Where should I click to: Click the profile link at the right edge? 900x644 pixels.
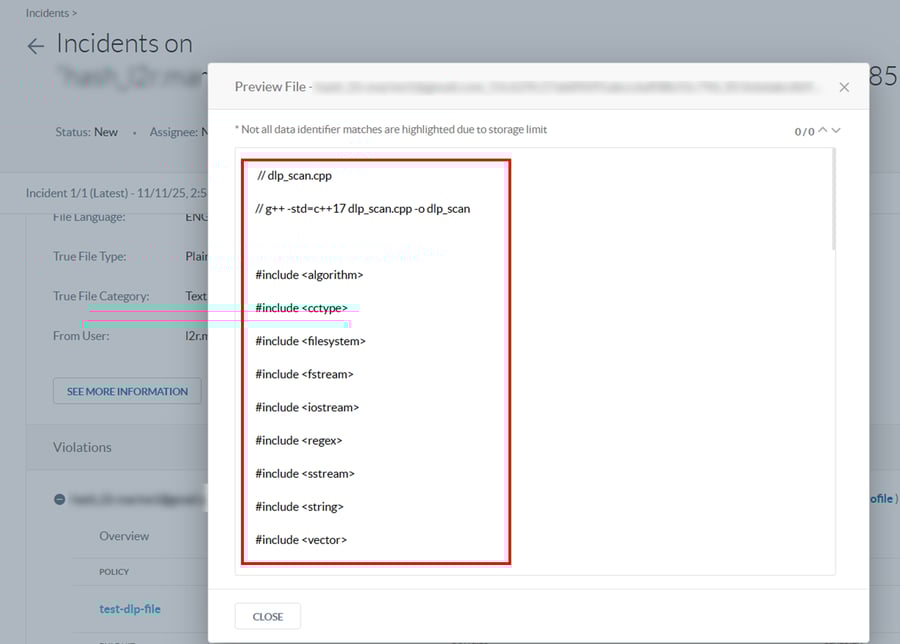[x=884, y=498]
